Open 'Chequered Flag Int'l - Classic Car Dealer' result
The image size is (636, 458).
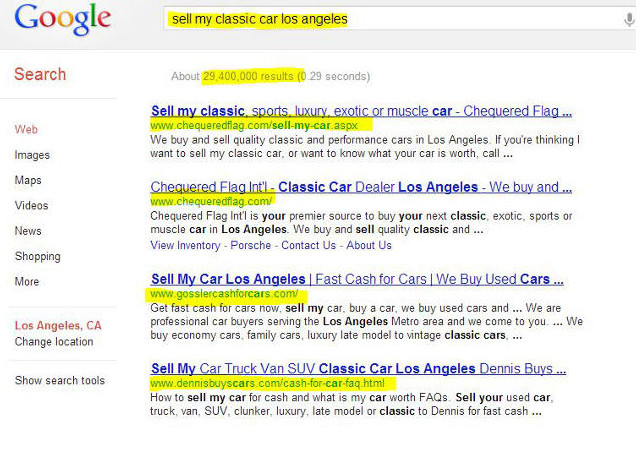361,187
